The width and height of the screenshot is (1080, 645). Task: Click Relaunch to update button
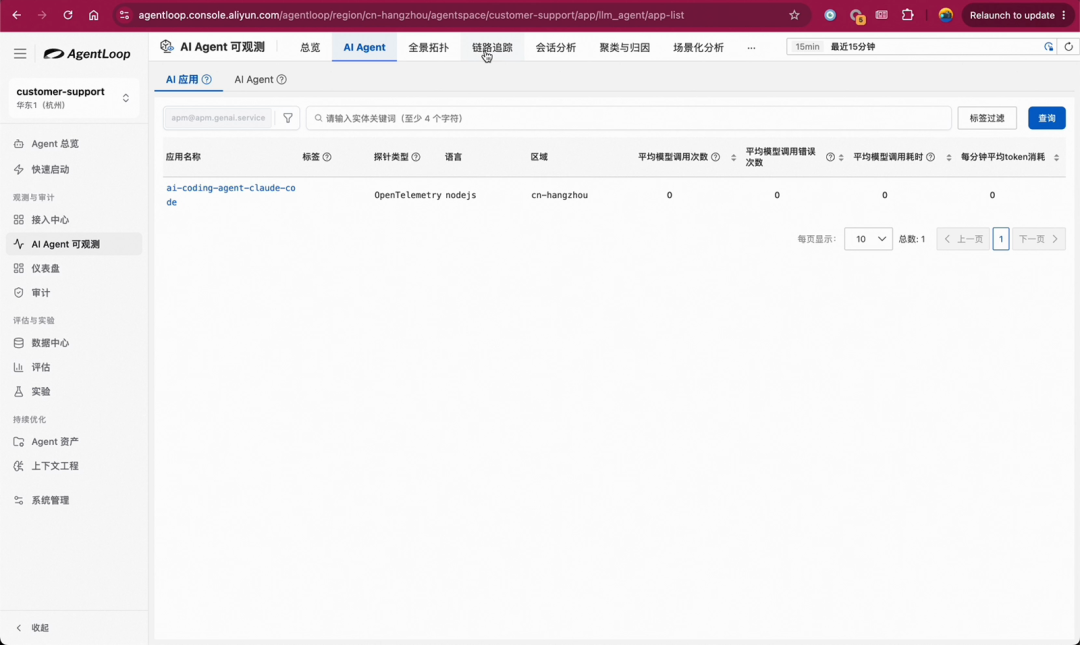click(x=1017, y=15)
